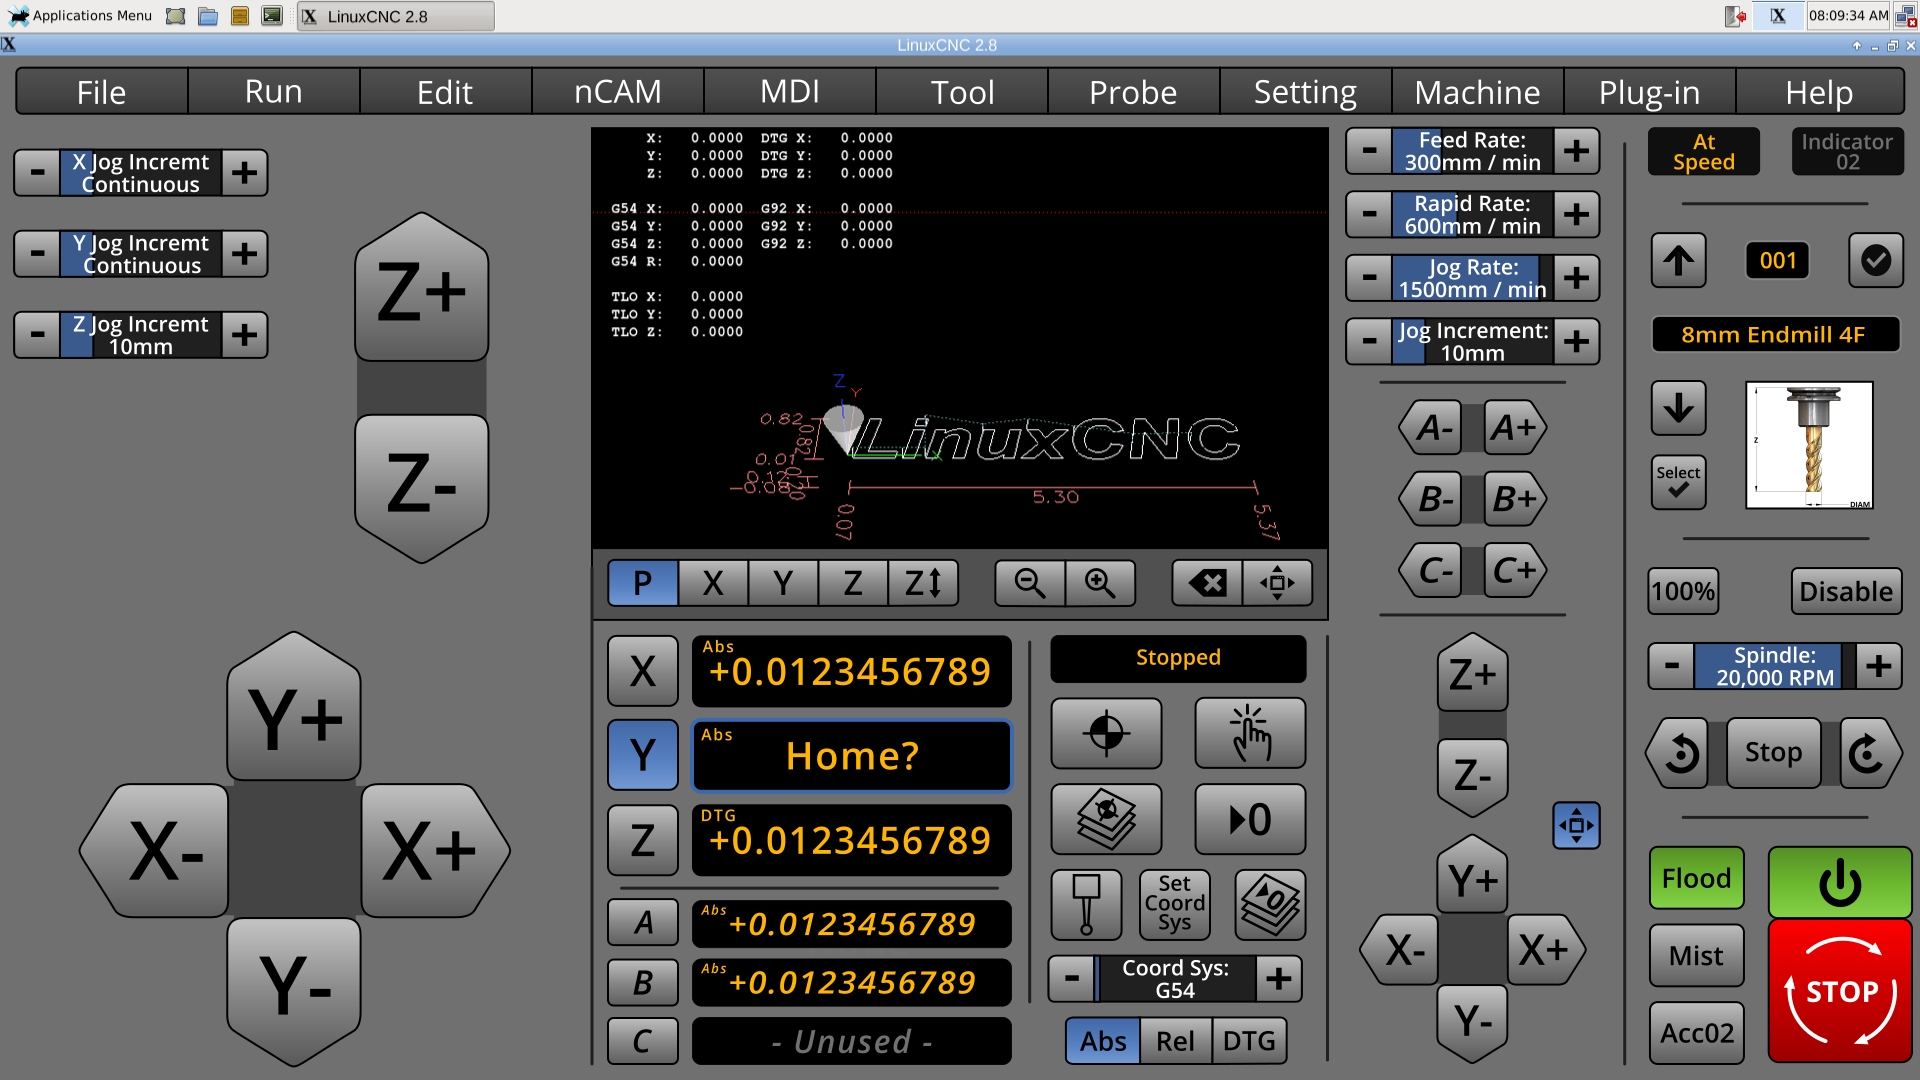
Task: Switch DRO to DTG mode
Action: click(1249, 1041)
